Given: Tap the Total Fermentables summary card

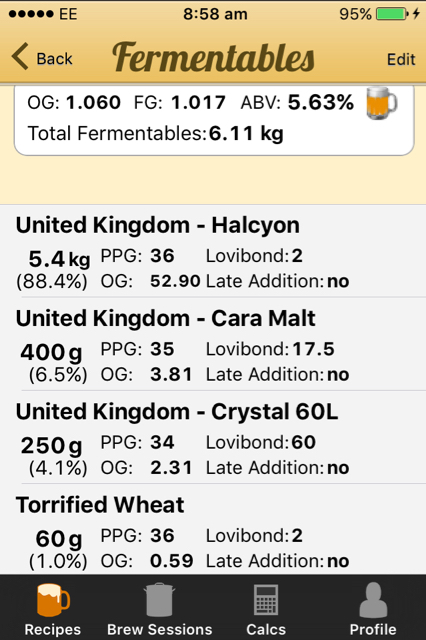Looking at the screenshot, I should point(214,120).
